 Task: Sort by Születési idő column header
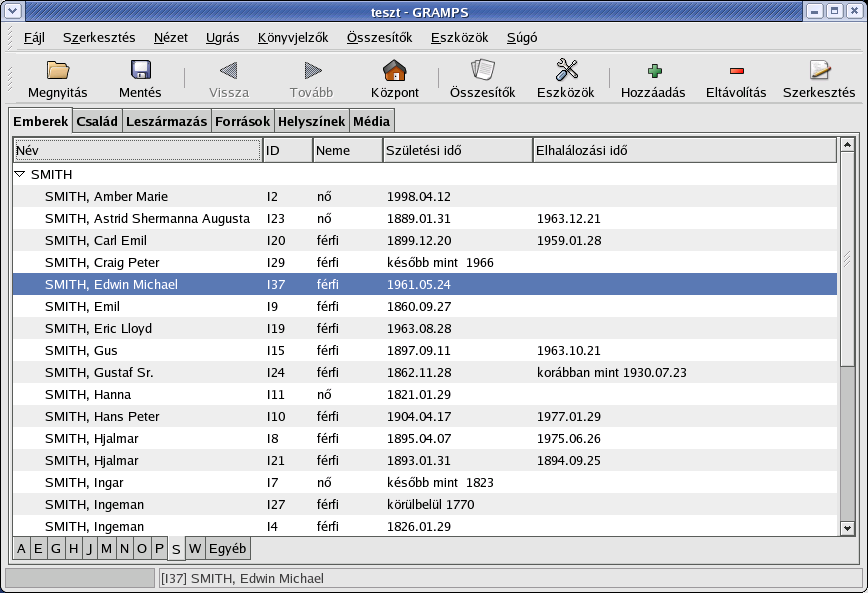[457, 150]
